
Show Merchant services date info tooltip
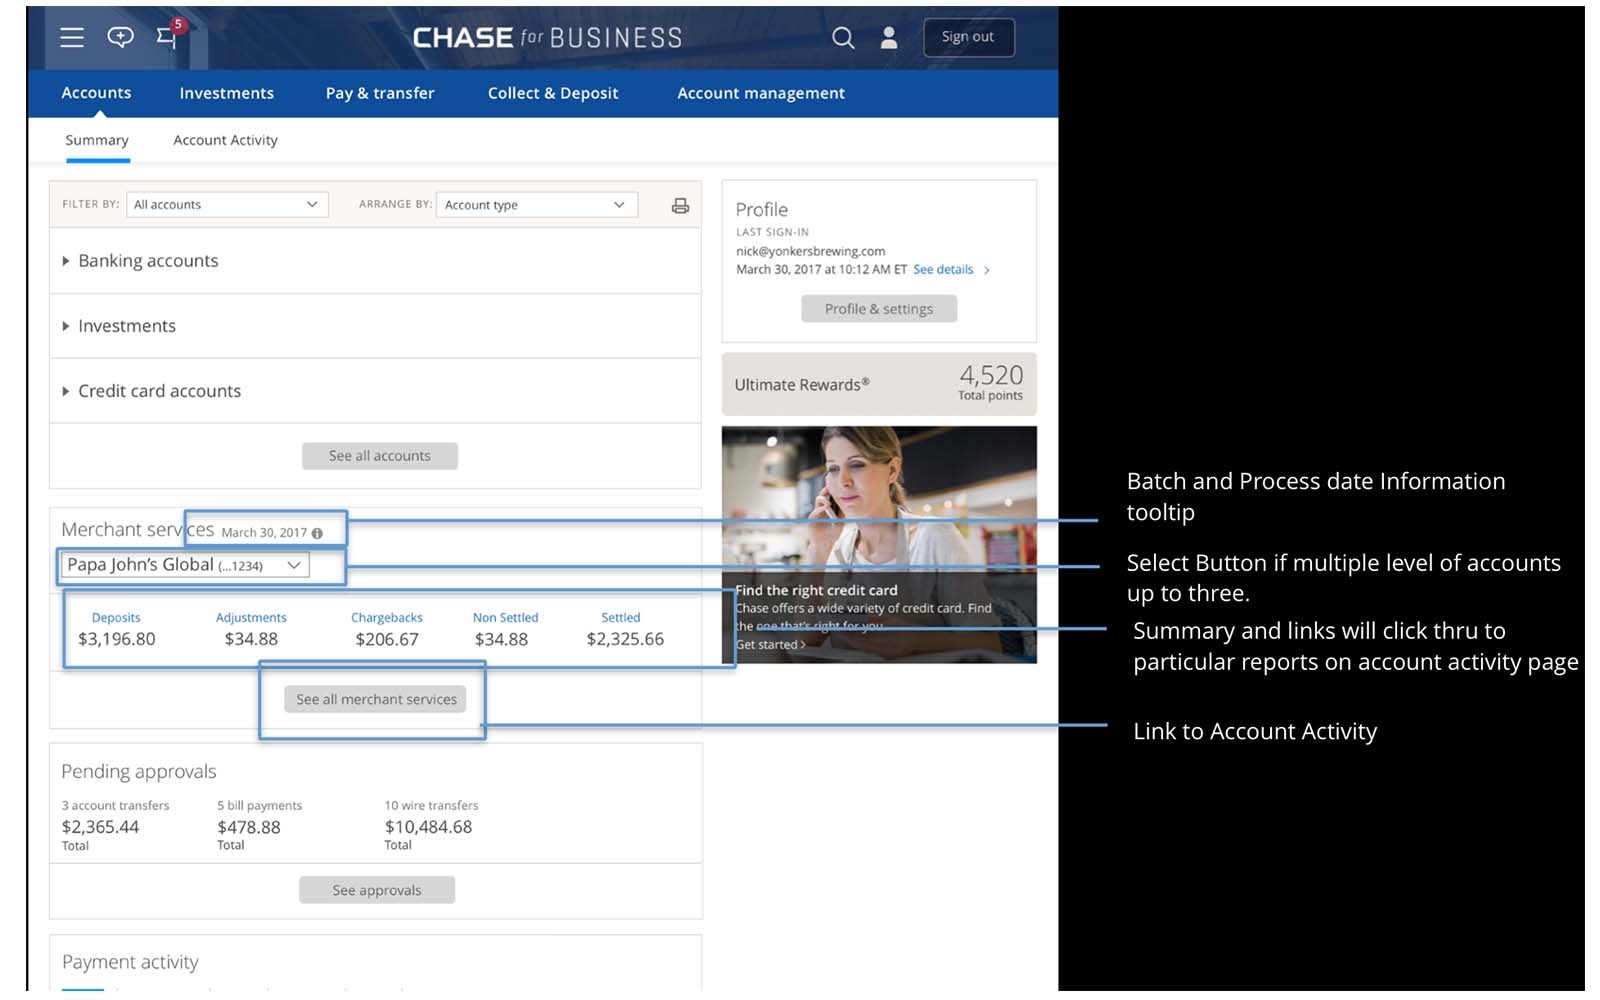pos(317,533)
